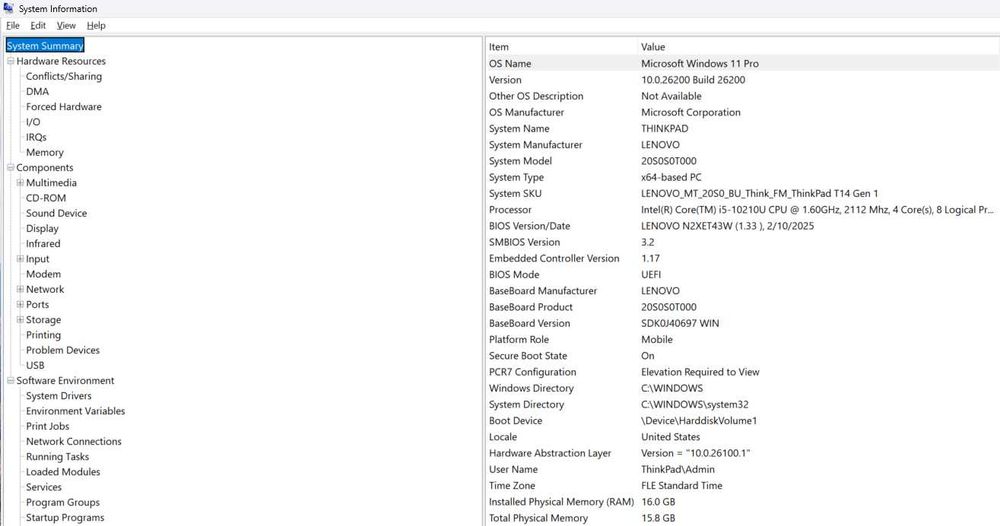Click value 10.0.26200 Build 26200

coord(693,80)
